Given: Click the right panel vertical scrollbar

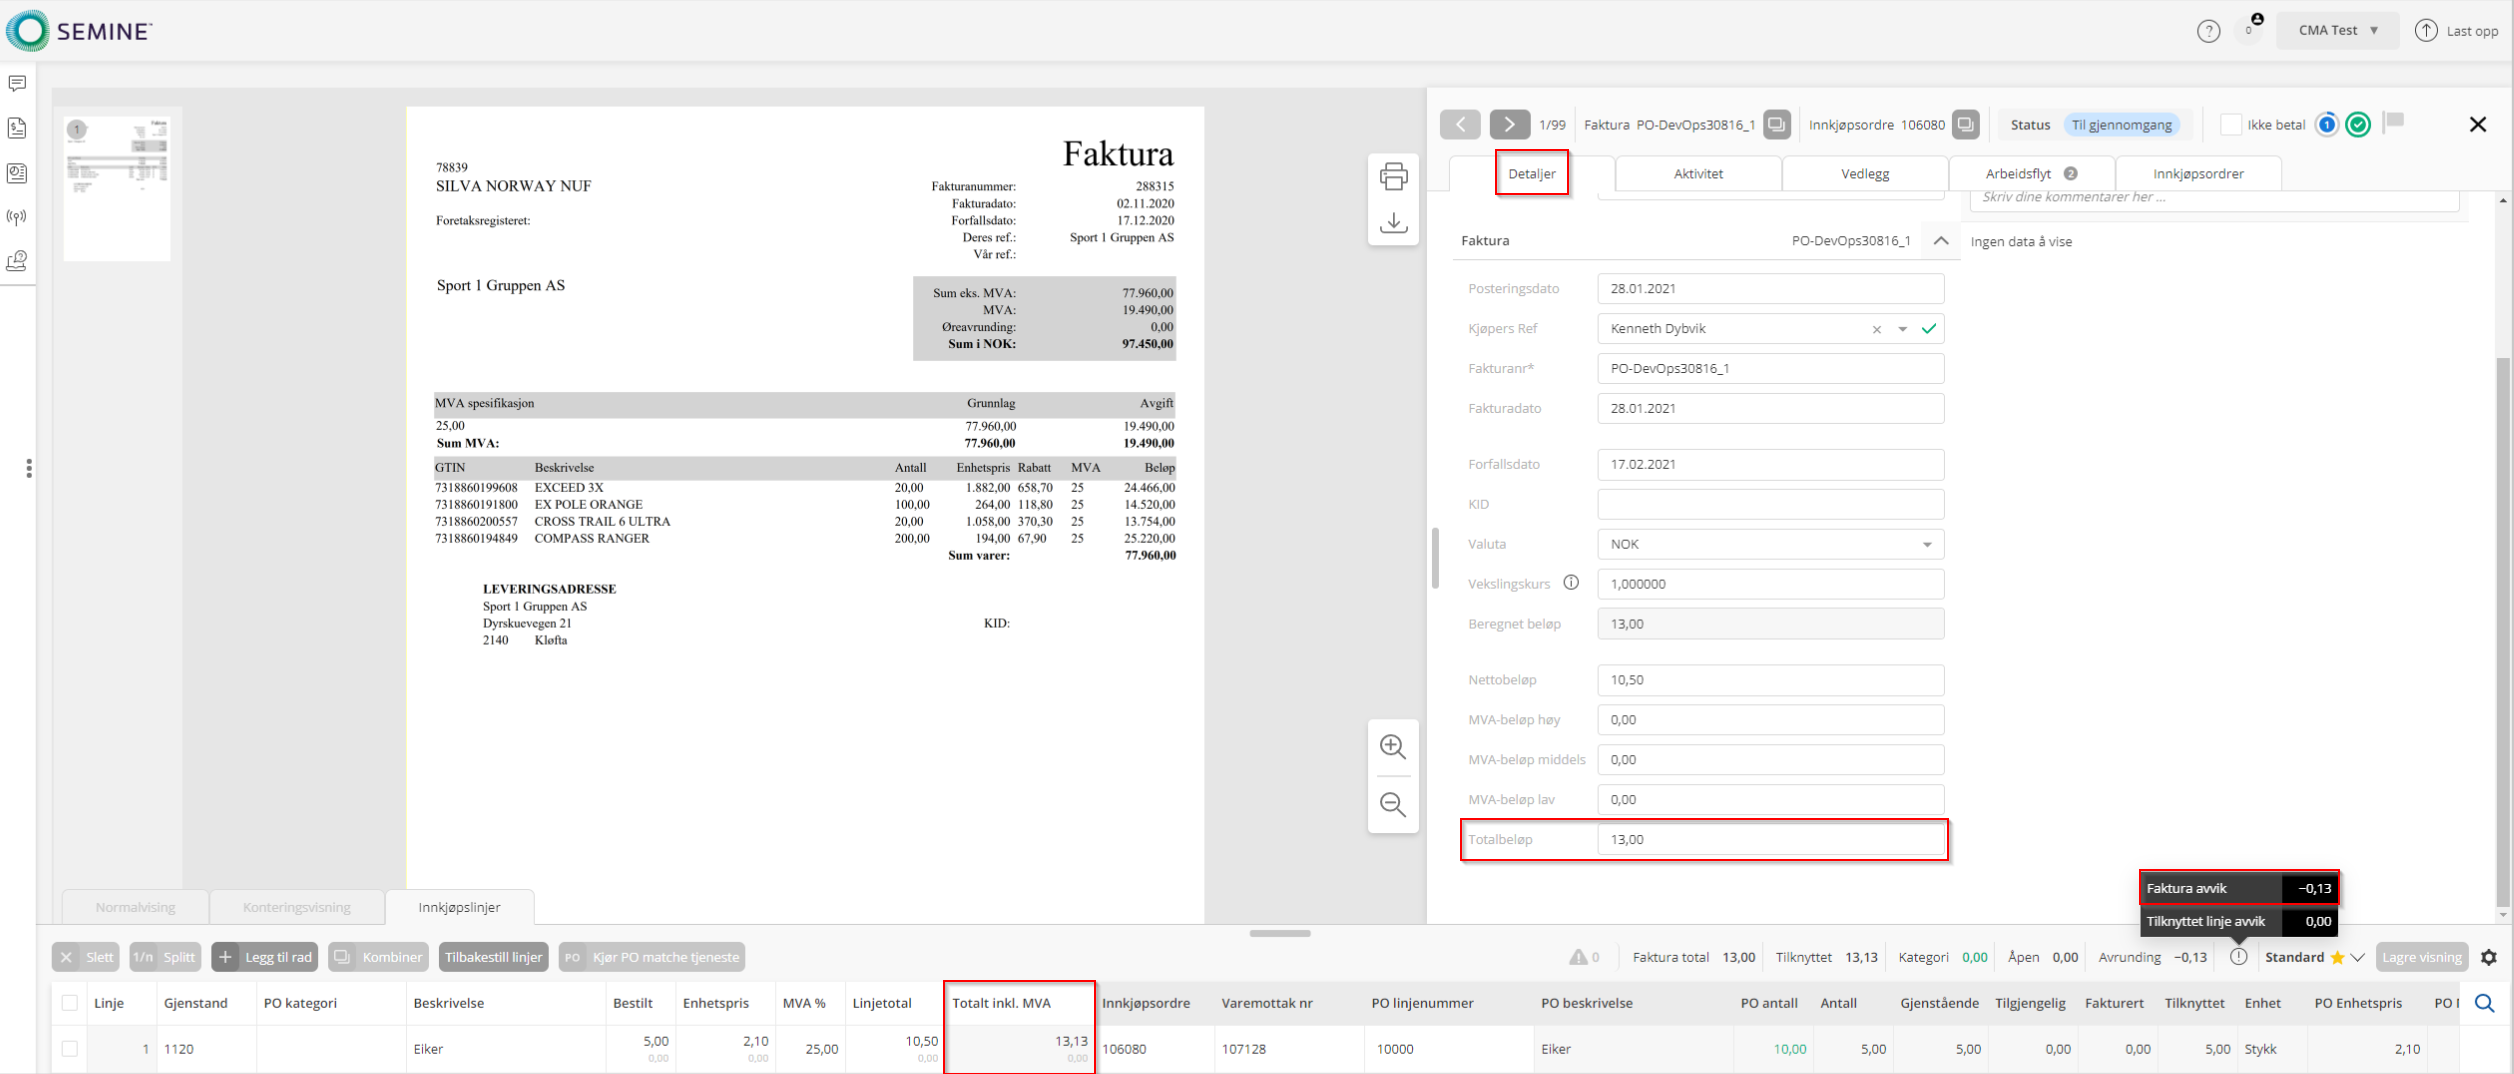Looking at the screenshot, I should [x=2503, y=600].
